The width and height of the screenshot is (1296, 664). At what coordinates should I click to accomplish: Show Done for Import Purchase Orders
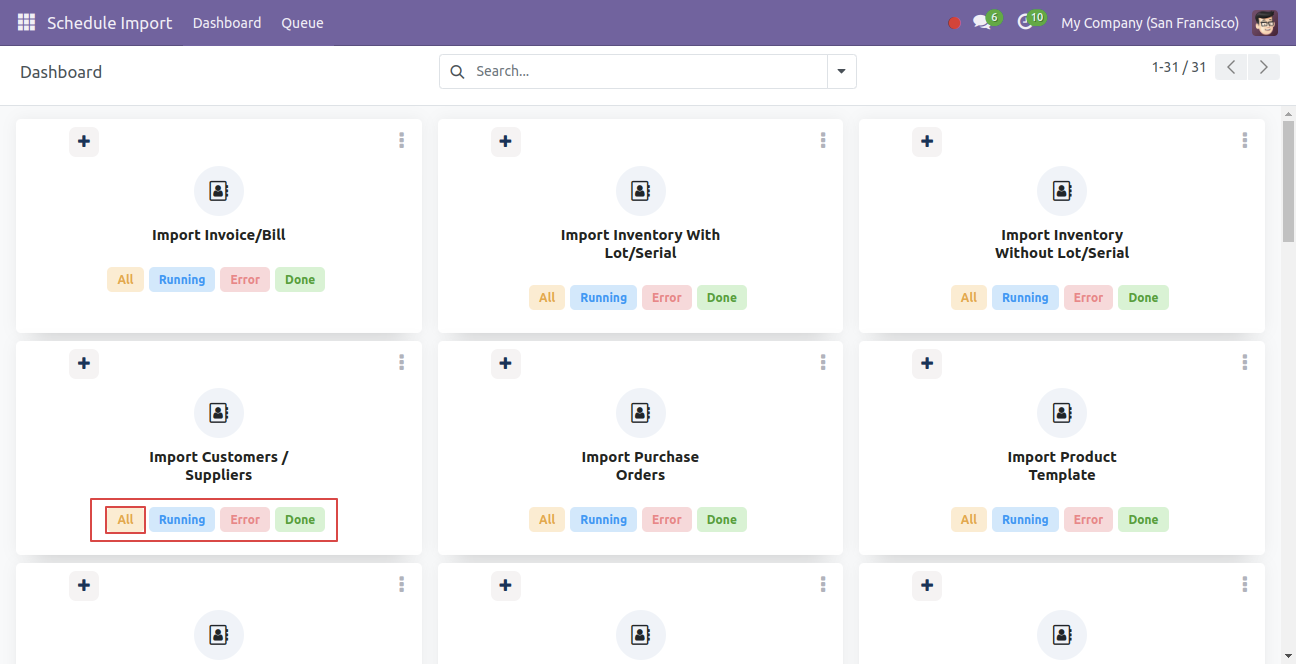(x=722, y=520)
